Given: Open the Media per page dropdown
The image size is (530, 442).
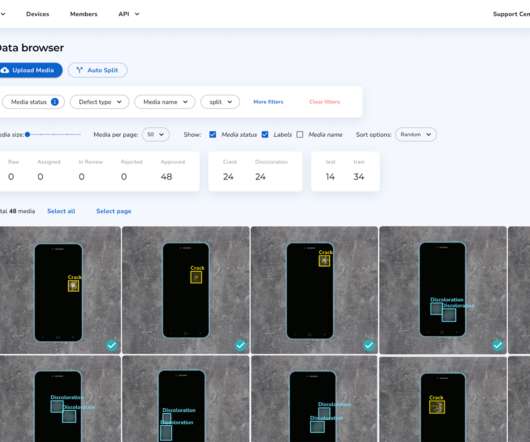Looking at the screenshot, I should [155, 134].
